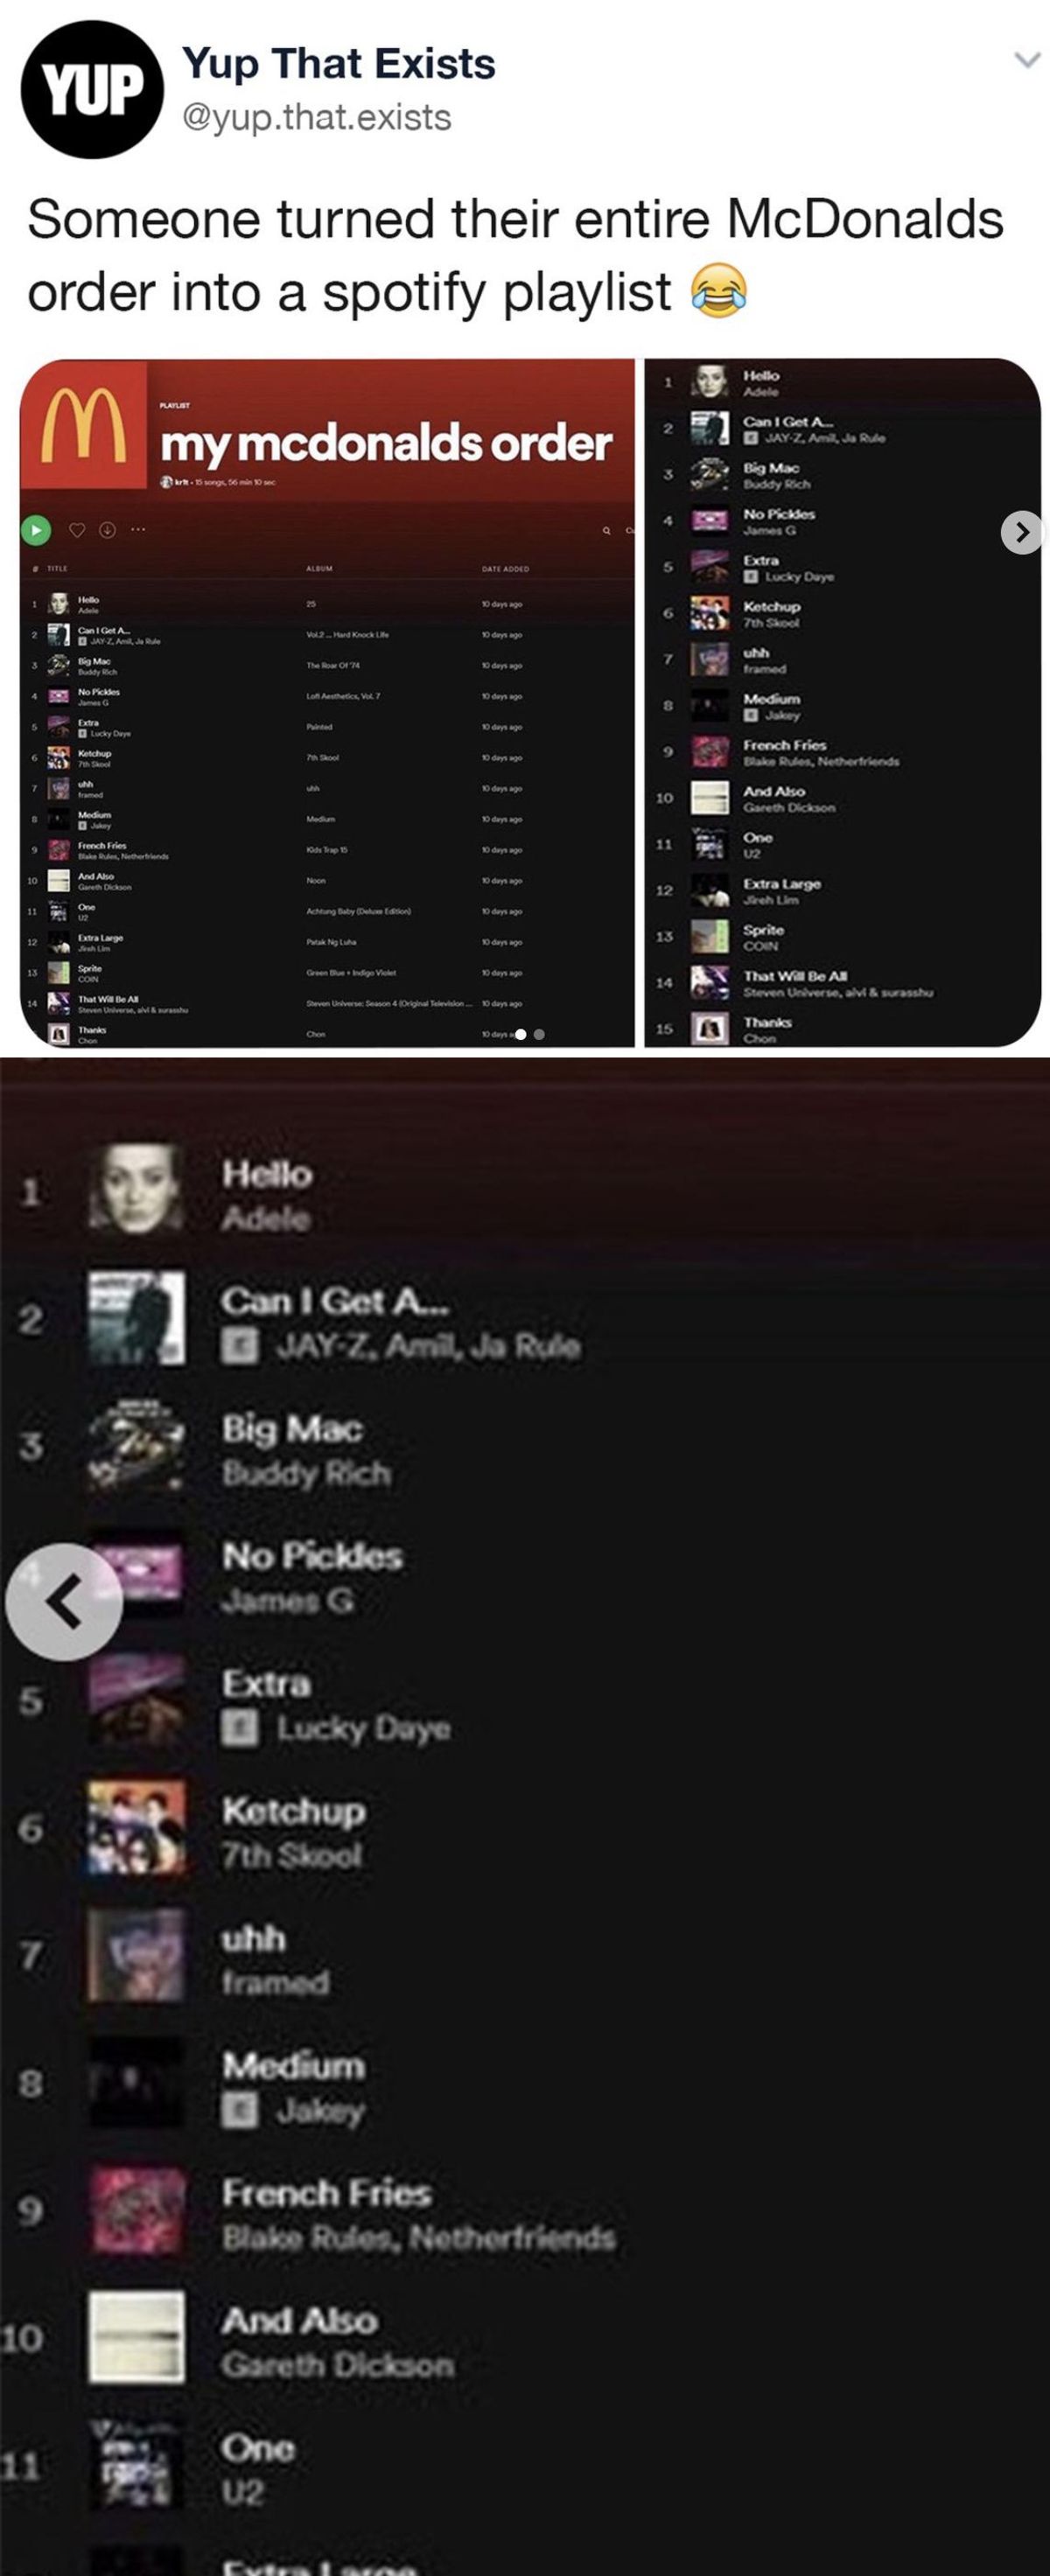Screen dimensions: 1050x2576
Task: Go to the previous image with left arrow
Action: 64,1601
